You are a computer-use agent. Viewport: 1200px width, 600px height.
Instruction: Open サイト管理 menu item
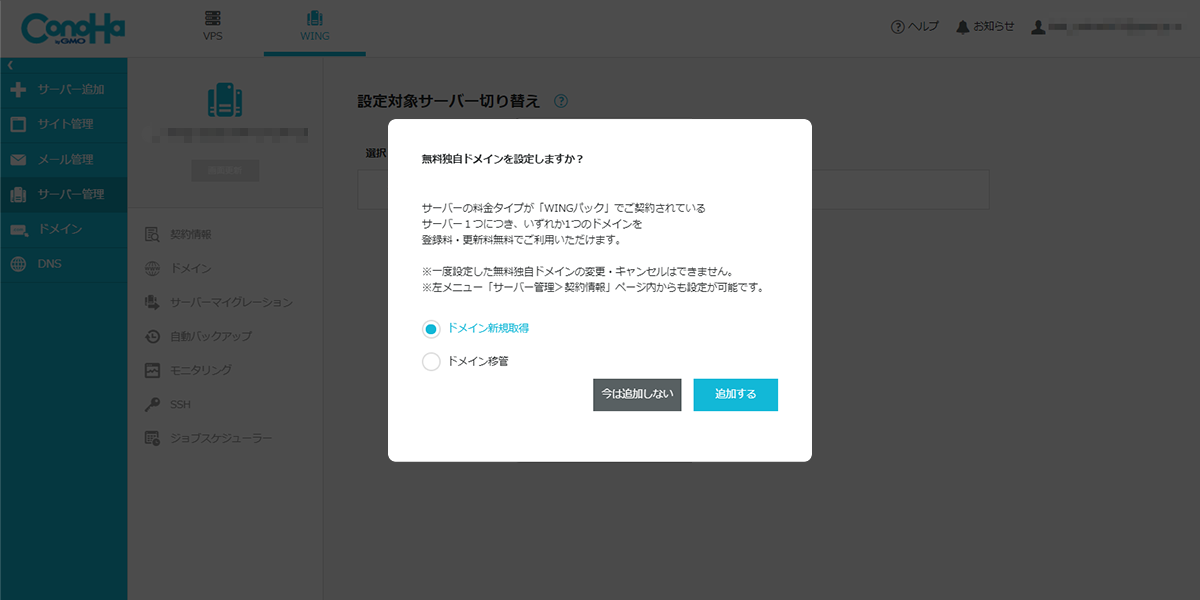tap(64, 125)
